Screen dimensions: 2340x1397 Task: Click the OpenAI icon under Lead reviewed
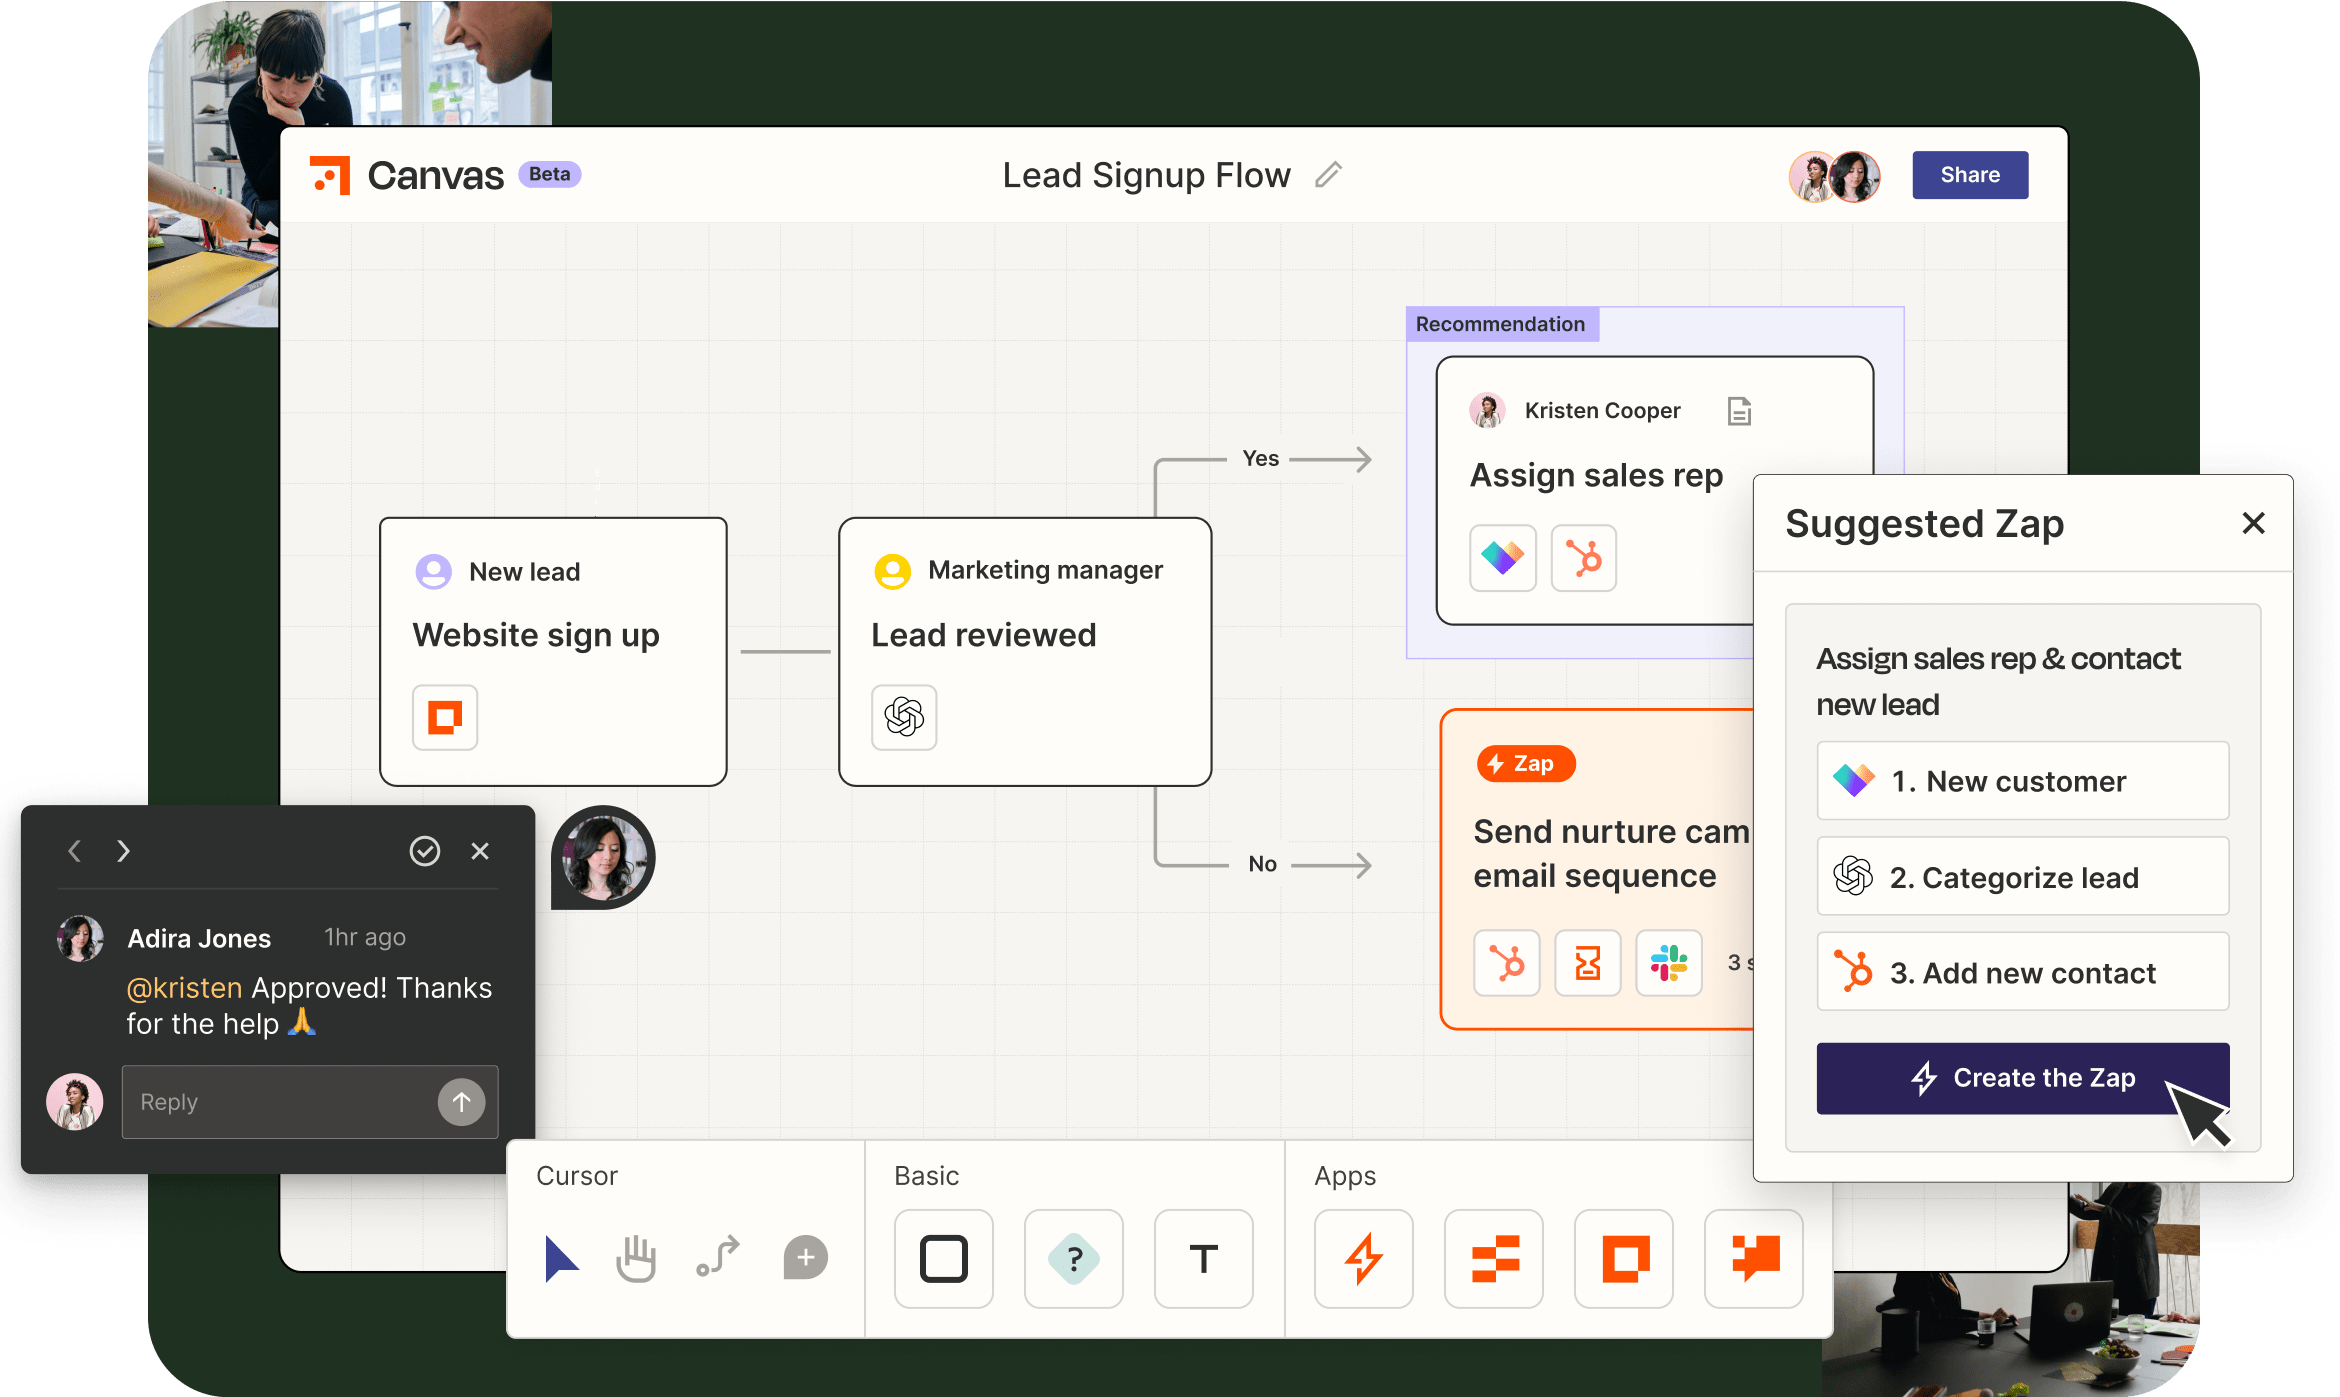tap(904, 717)
